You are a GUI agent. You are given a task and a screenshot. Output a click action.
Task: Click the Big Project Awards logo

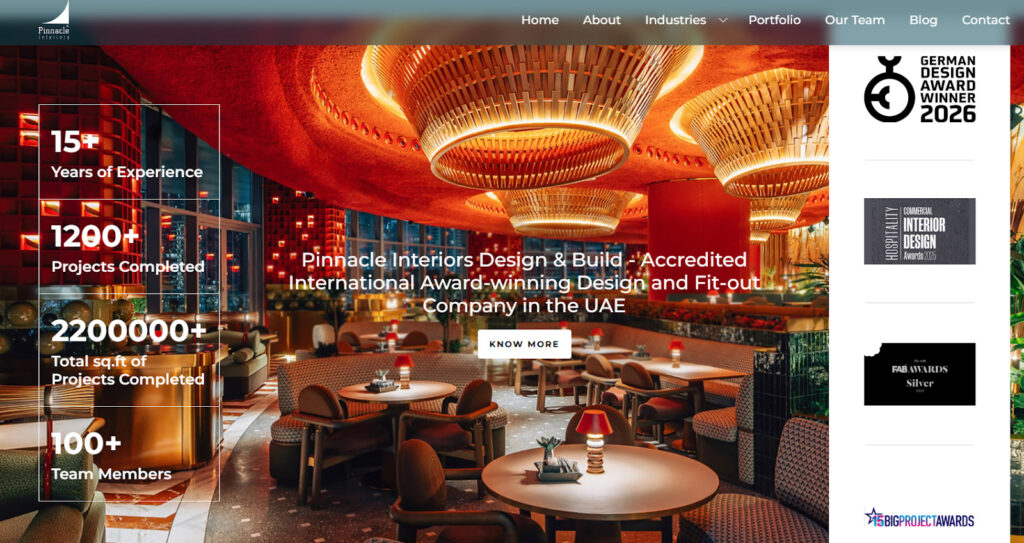click(920, 519)
